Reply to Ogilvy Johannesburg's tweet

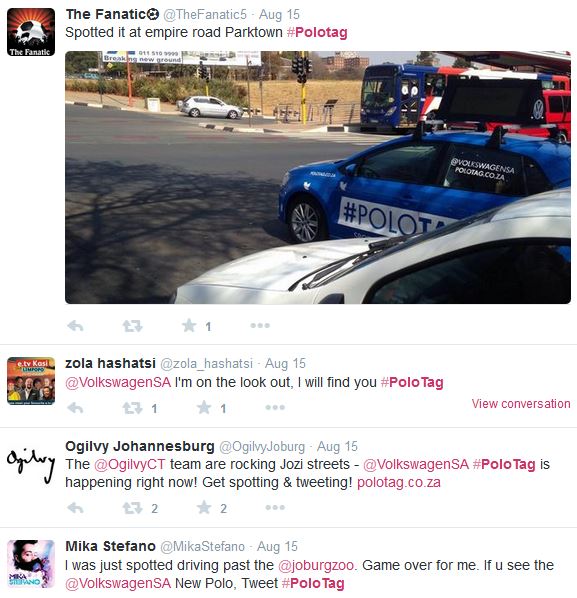75,508
